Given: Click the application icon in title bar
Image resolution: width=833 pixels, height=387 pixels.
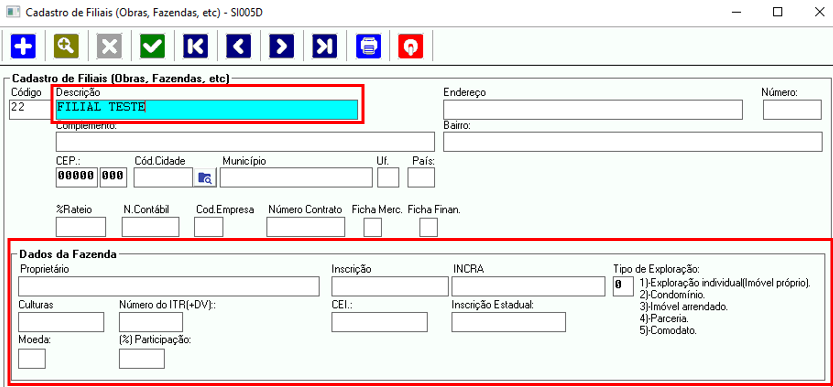Looking at the screenshot, I should pyautogui.click(x=13, y=12).
